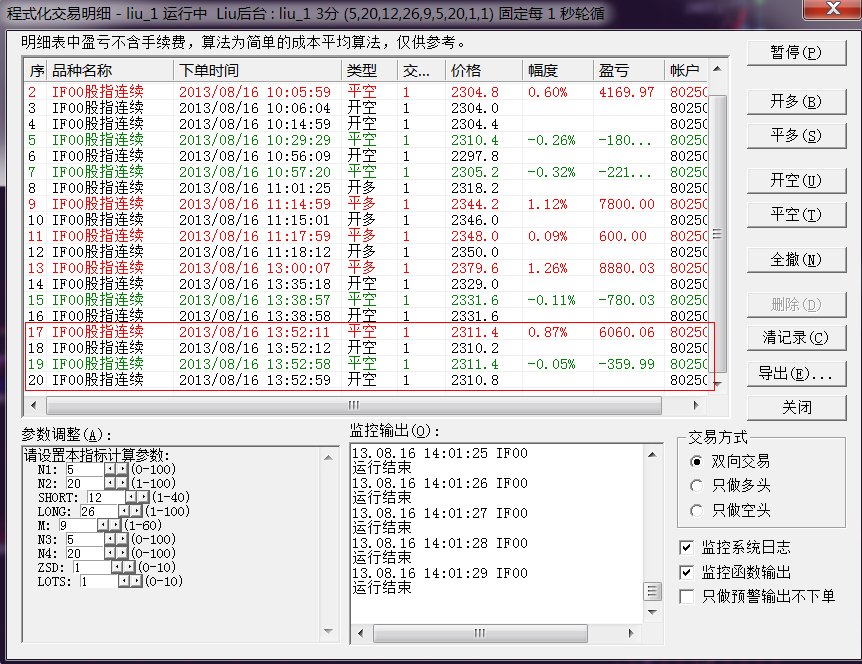Sort by the 盈亏 column header
The height and width of the screenshot is (664, 862).
click(x=629, y=70)
